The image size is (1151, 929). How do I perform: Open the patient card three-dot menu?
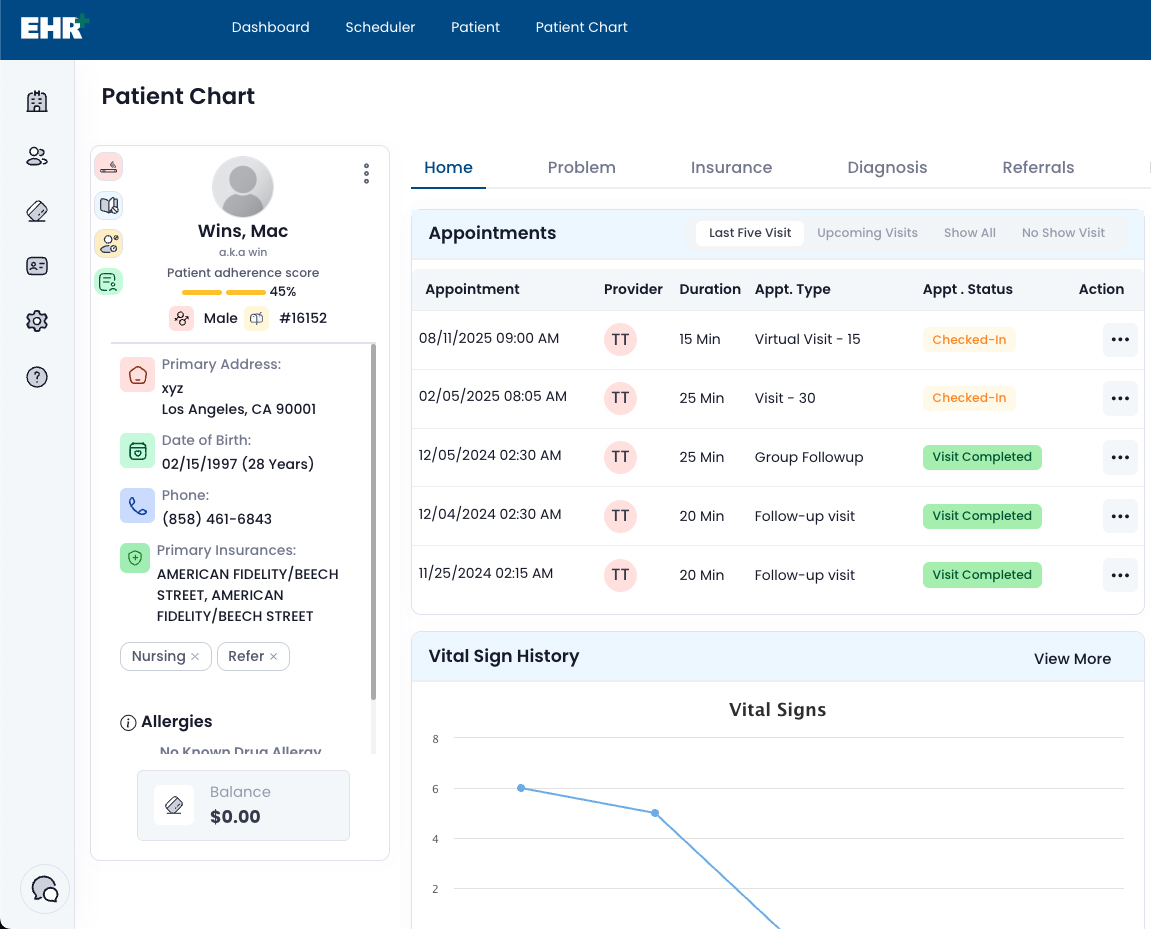(x=366, y=174)
